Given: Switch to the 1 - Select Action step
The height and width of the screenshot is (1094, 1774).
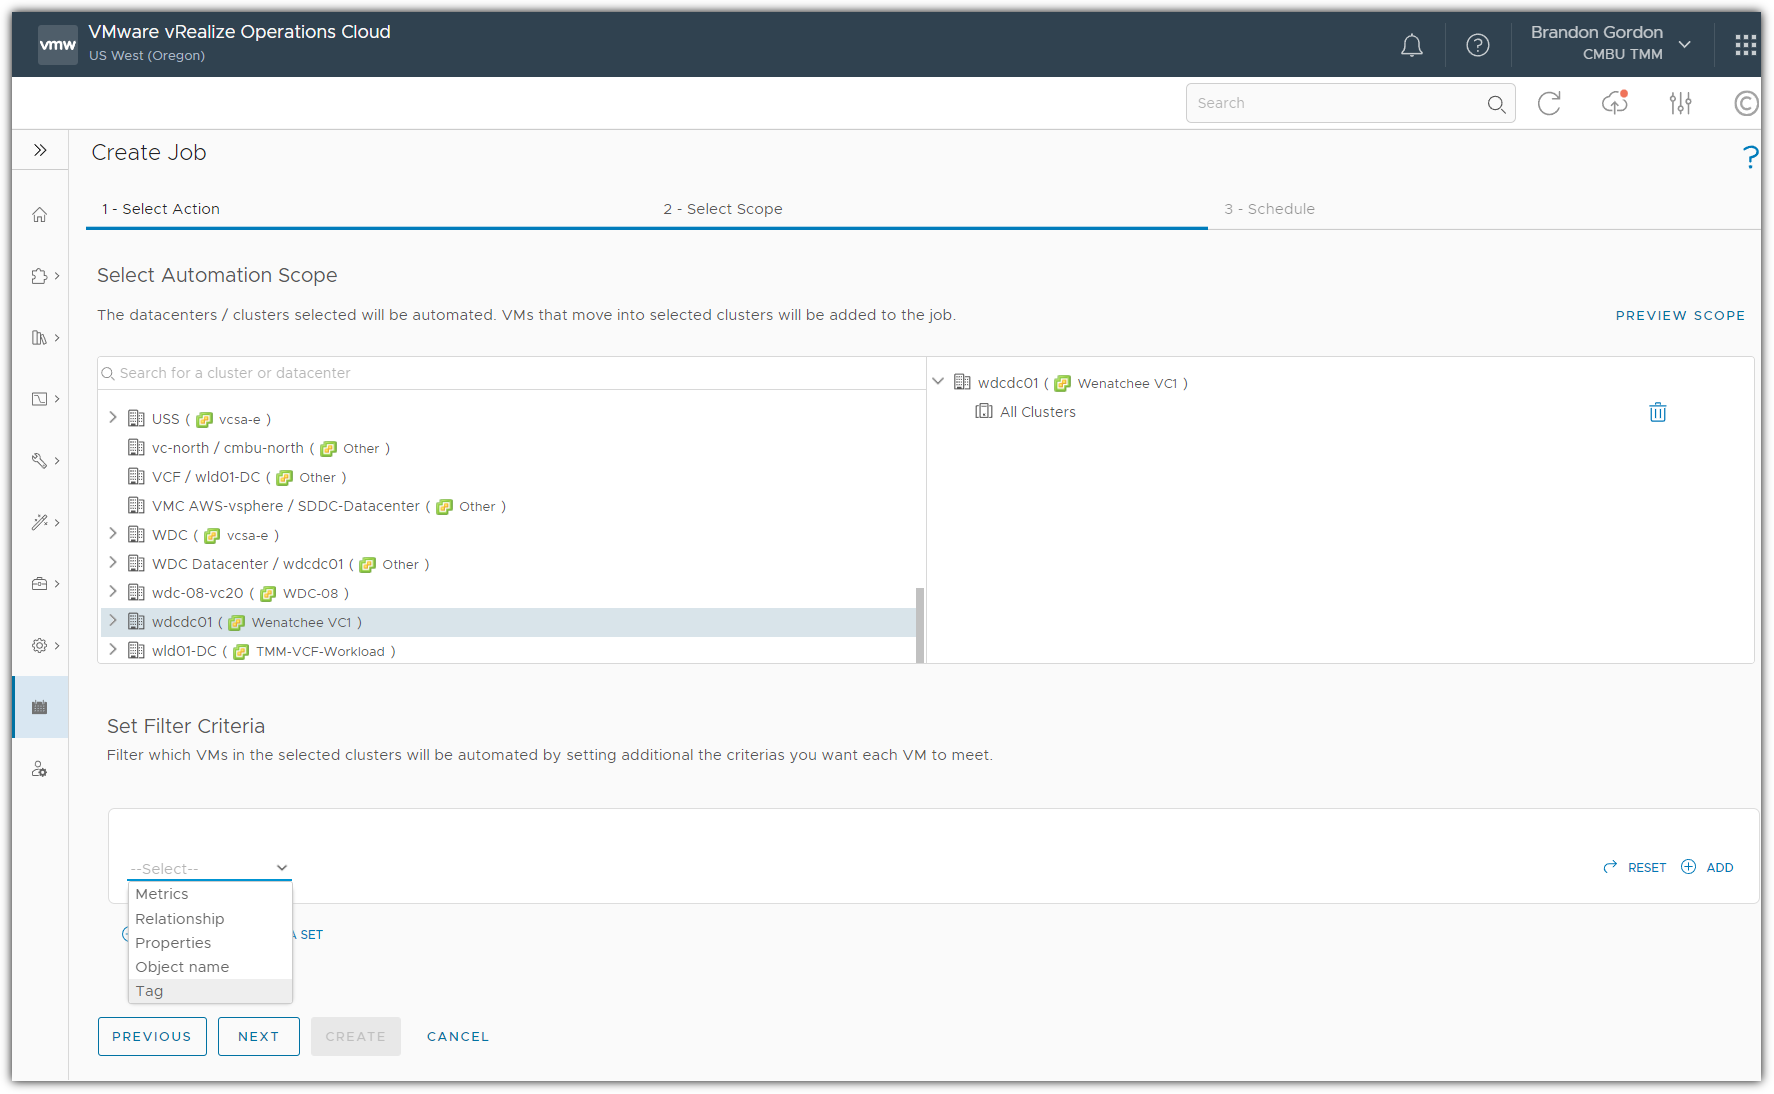Looking at the screenshot, I should [x=161, y=209].
